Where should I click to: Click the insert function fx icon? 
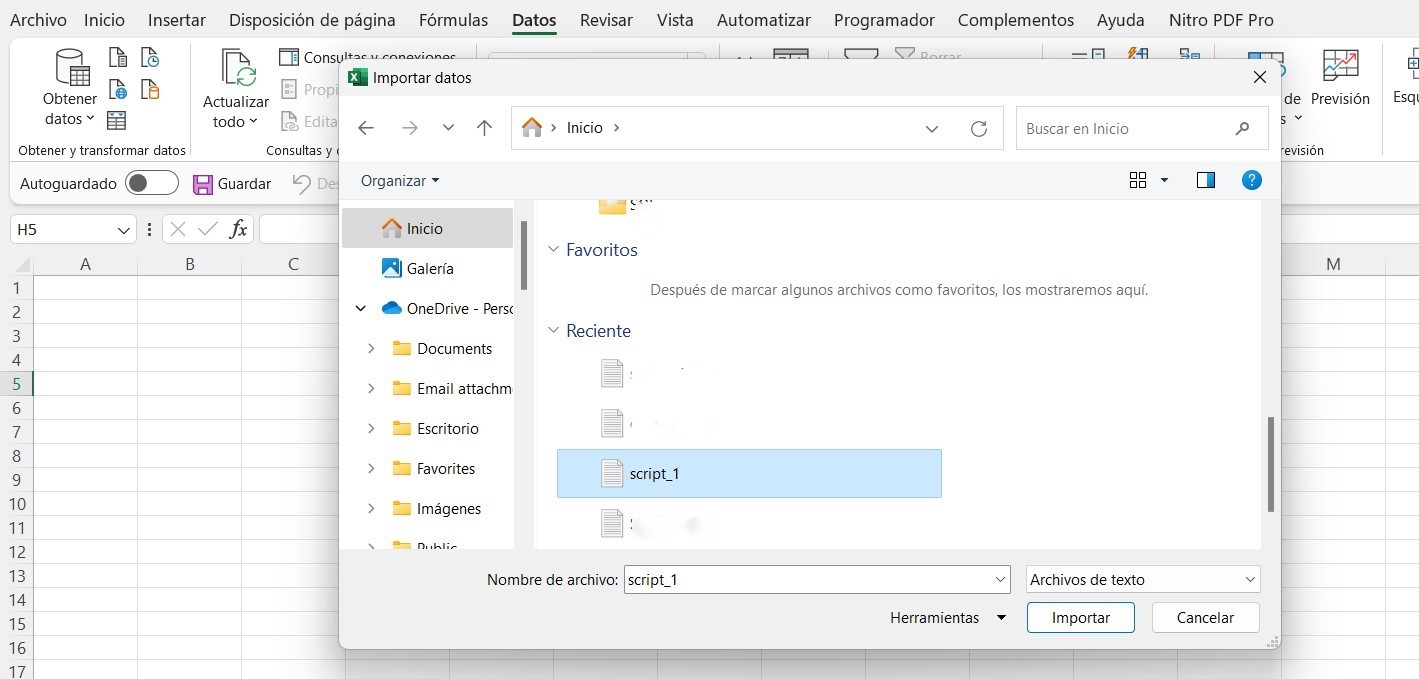point(238,229)
